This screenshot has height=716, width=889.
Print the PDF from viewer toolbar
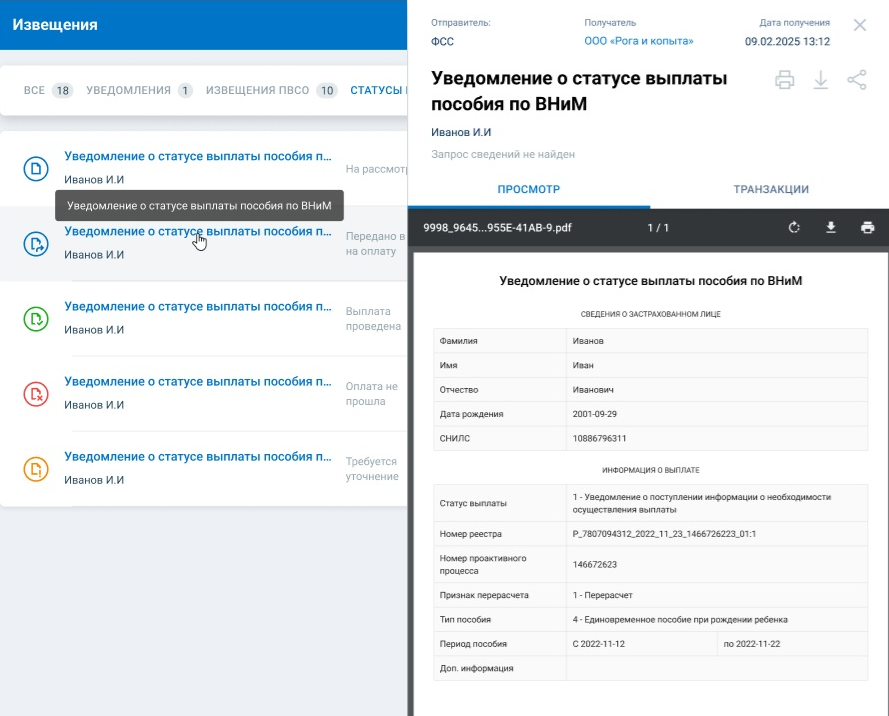pos(867,228)
